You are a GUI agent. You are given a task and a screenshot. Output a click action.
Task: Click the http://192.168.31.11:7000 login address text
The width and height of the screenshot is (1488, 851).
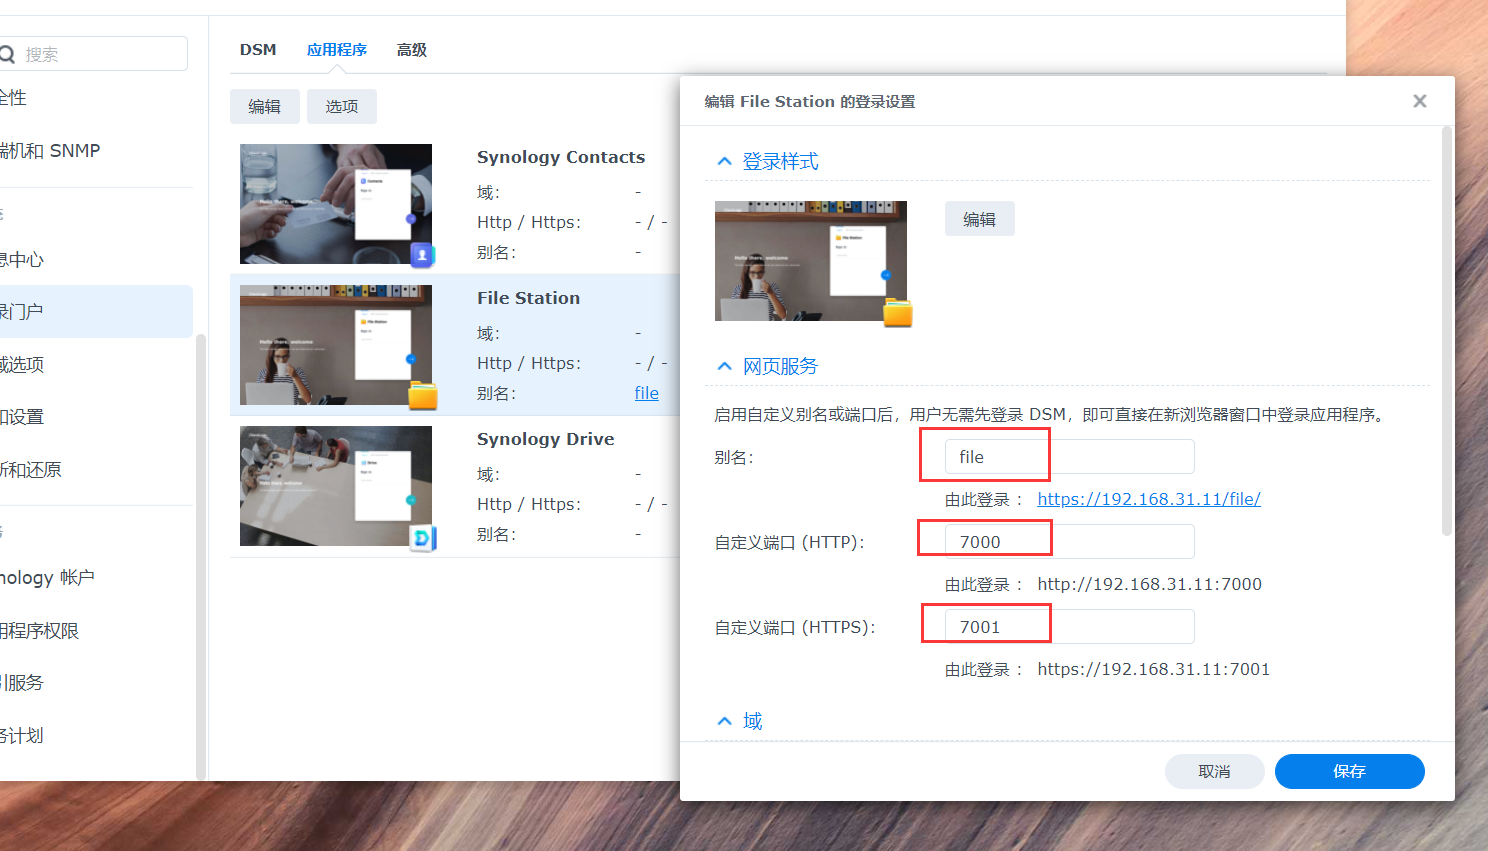tap(1150, 584)
